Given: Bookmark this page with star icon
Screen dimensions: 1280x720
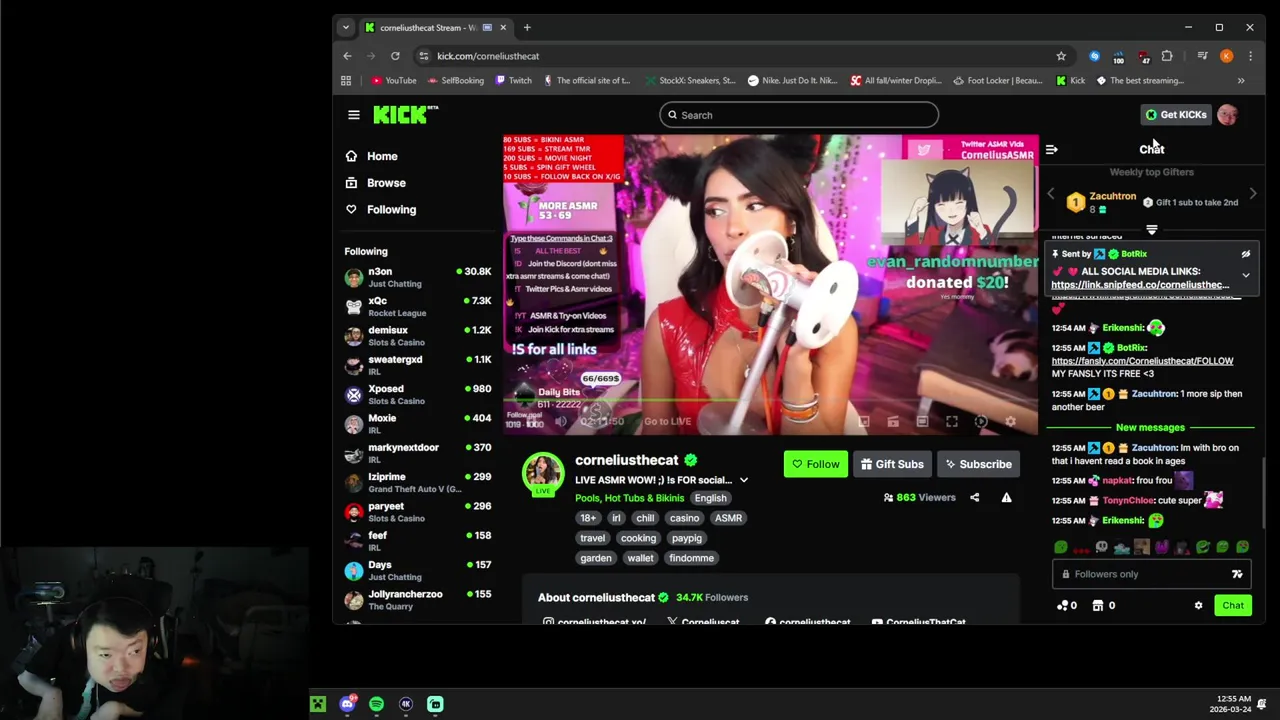Looking at the screenshot, I should pyautogui.click(x=1061, y=56).
